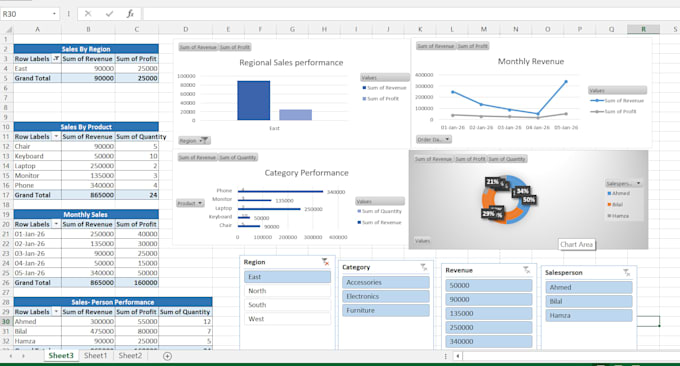Clear filter icon on Category slicer
Image resolution: width=680 pixels, height=366 pixels.
coord(424,268)
